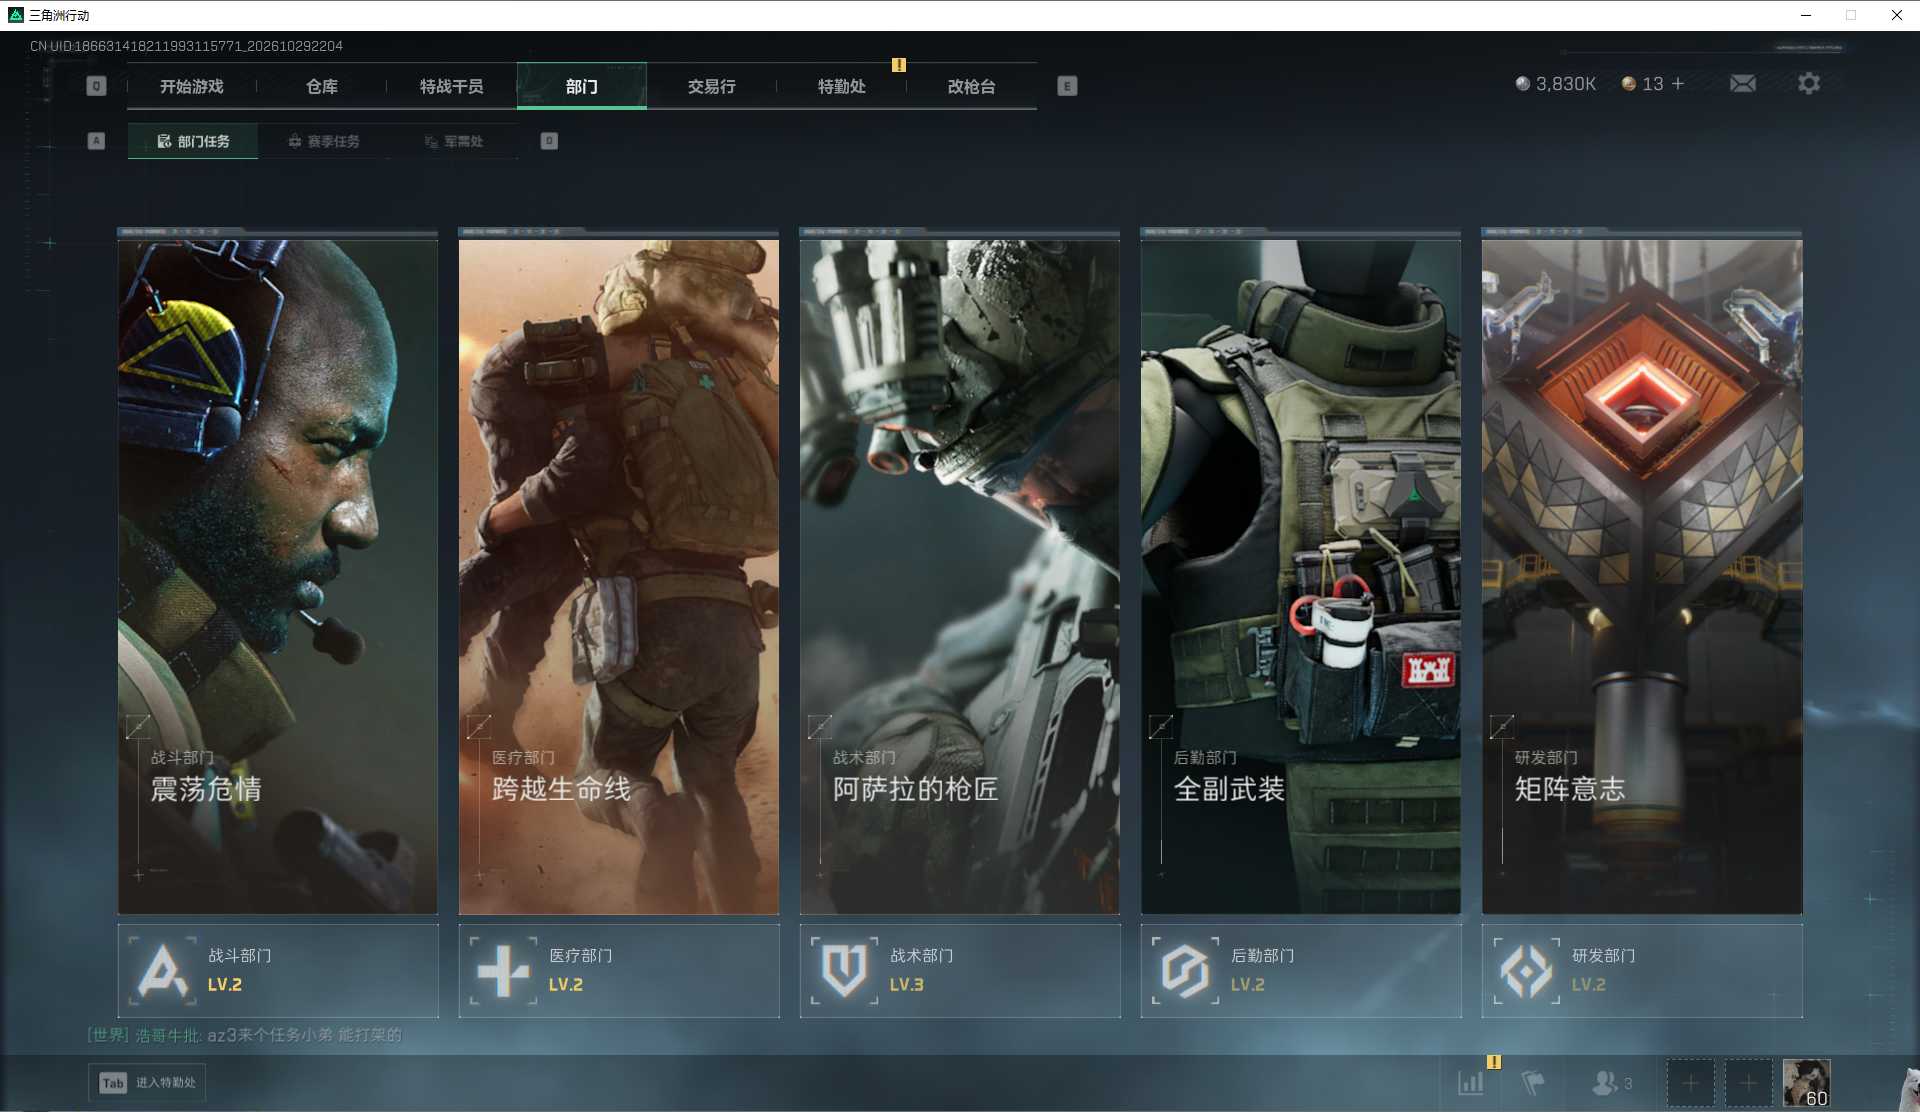
Task: Open the player avatar level 60
Action: [x=1806, y=1083]
